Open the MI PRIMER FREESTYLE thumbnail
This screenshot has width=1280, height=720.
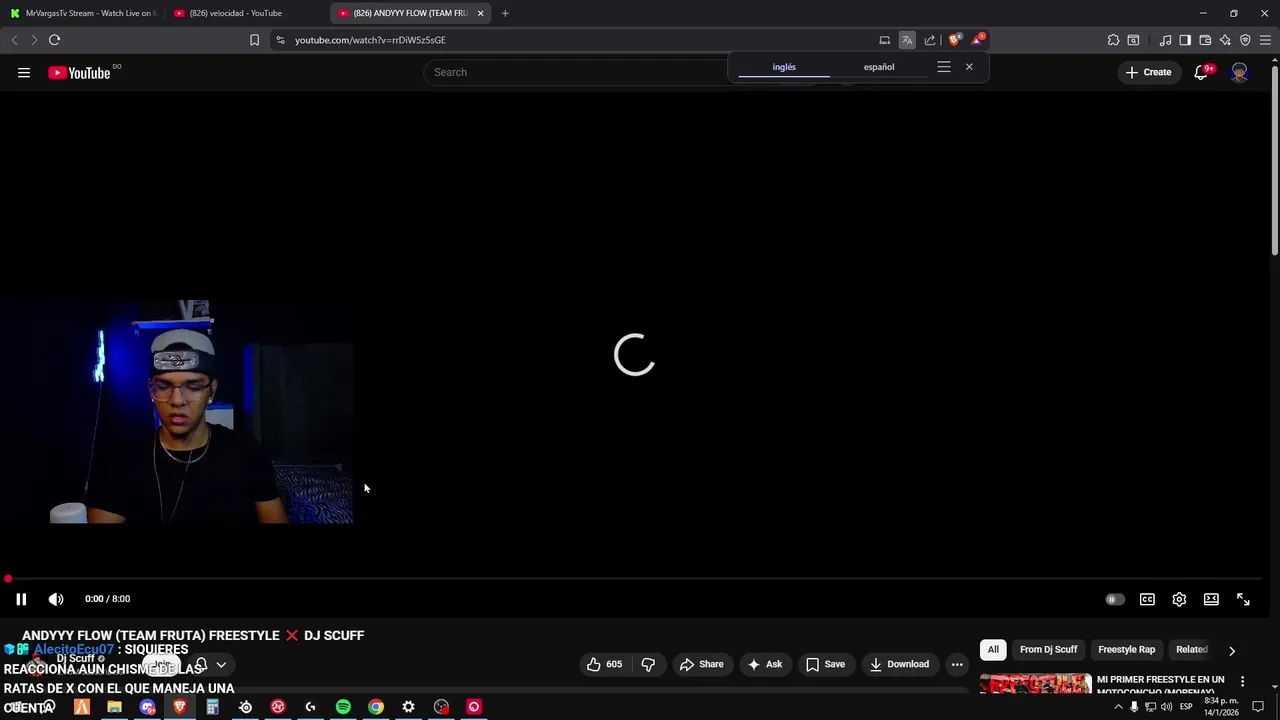[1036, 684]
